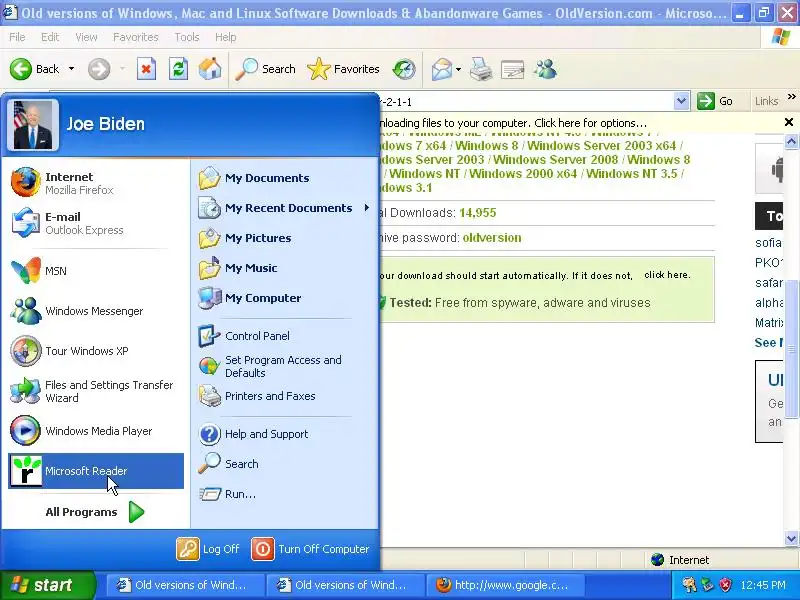Click the 'click here' download link
The image size is (800, 600).
point(667,275)
